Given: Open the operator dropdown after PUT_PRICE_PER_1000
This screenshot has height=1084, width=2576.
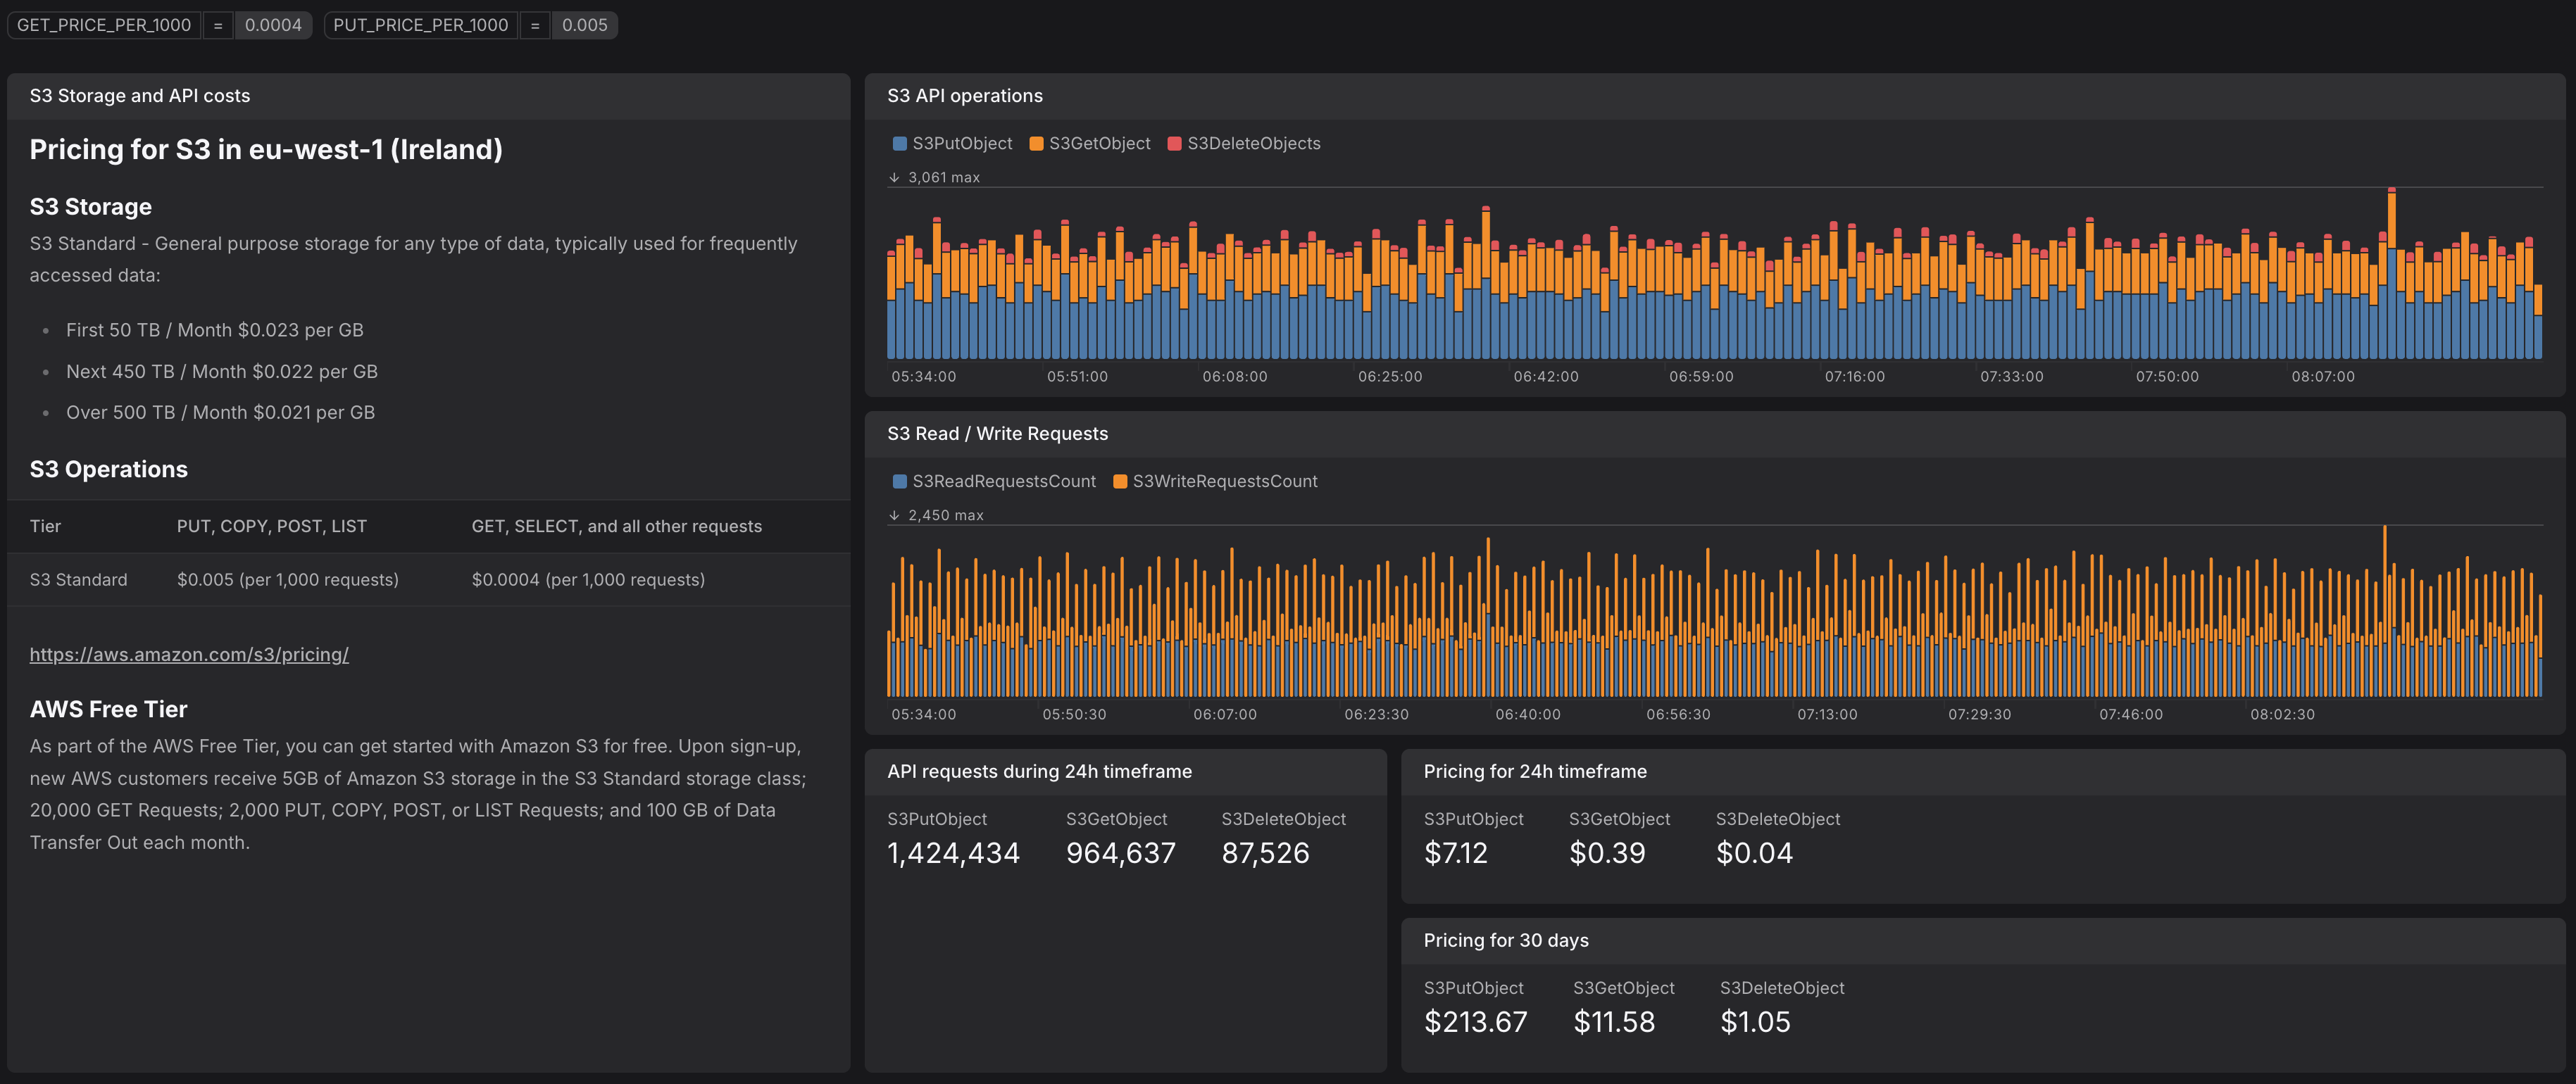Looking at the screenshot, I should (x=535, y=25).
